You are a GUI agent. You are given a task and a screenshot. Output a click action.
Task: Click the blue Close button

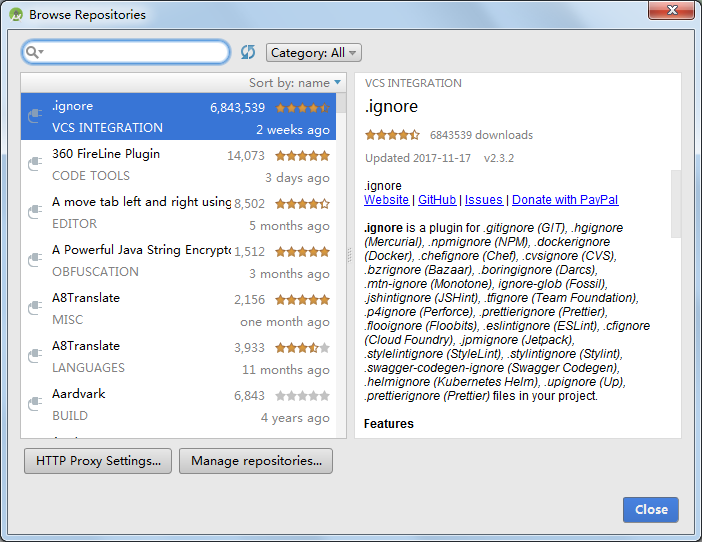[x=651, y=510]
